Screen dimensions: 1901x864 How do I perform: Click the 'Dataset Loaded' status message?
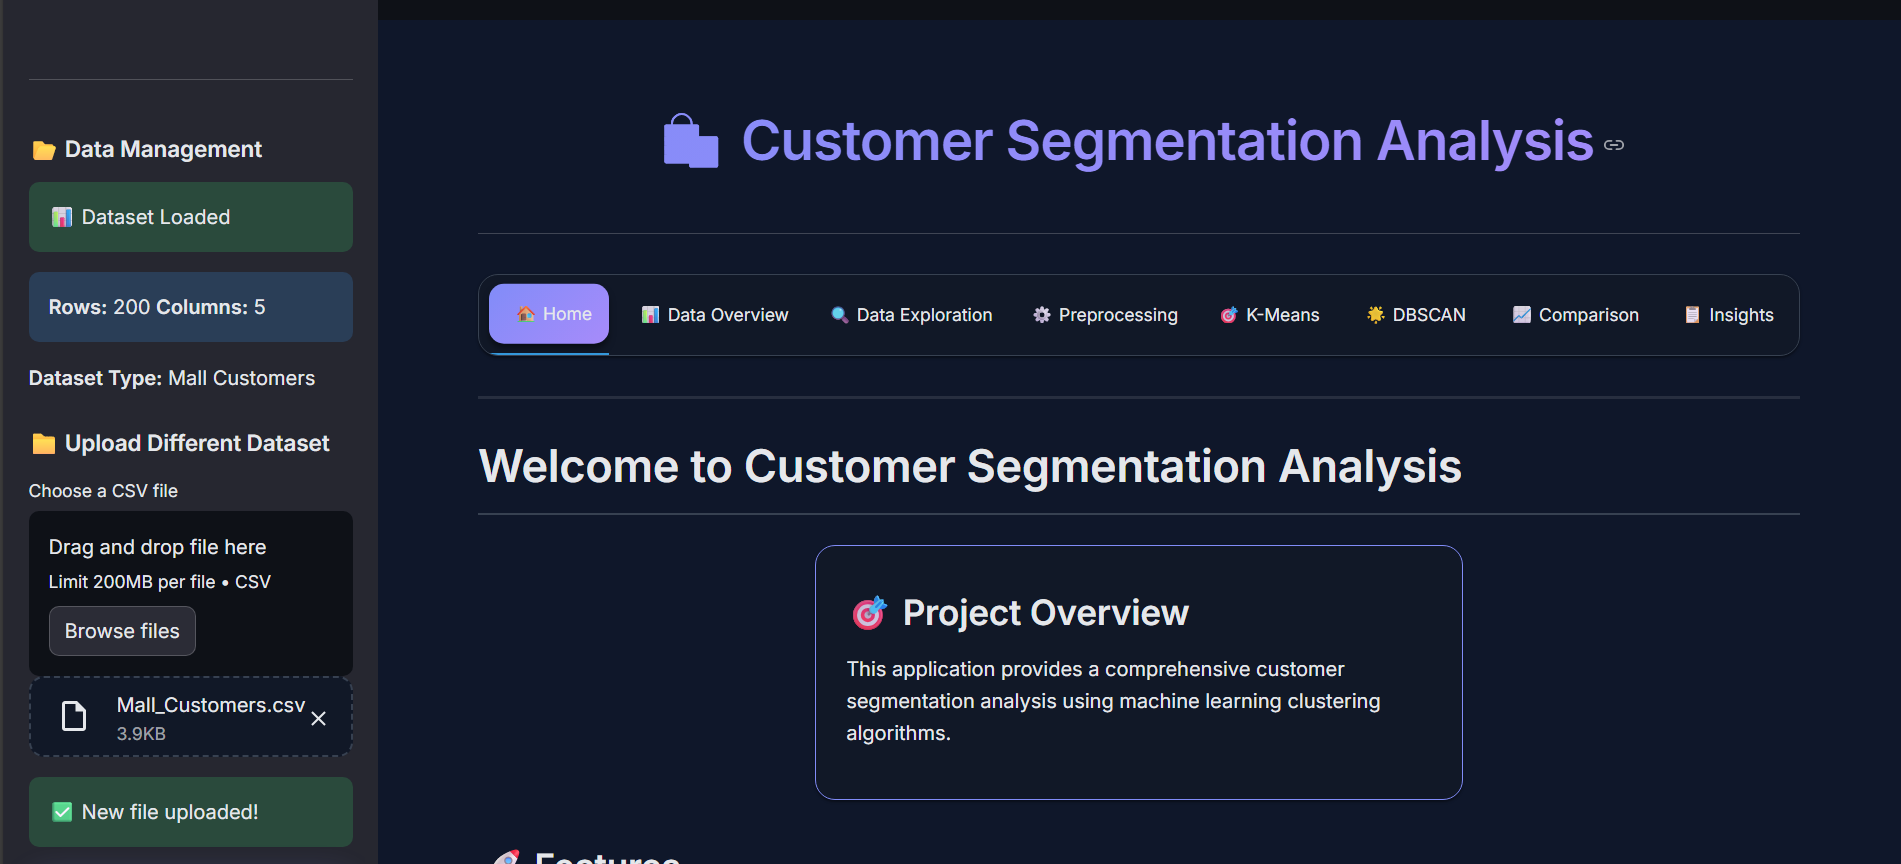coord(191,217)
